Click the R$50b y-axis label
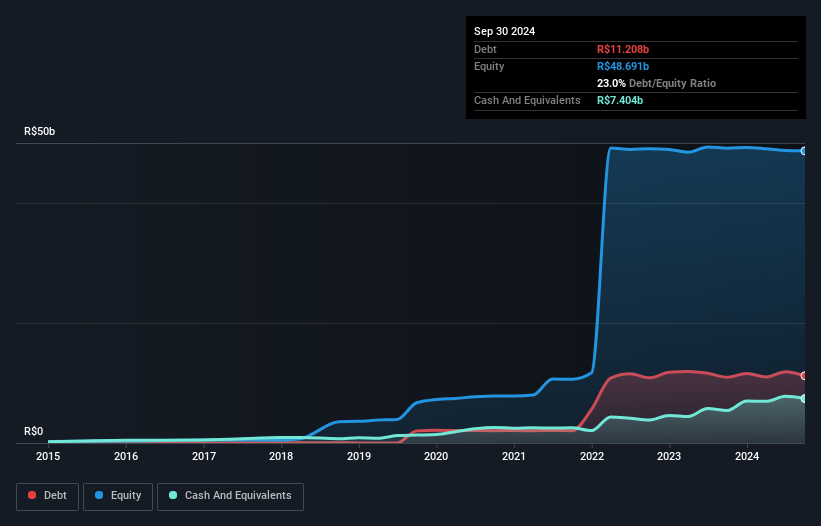 tap(39, 131)
